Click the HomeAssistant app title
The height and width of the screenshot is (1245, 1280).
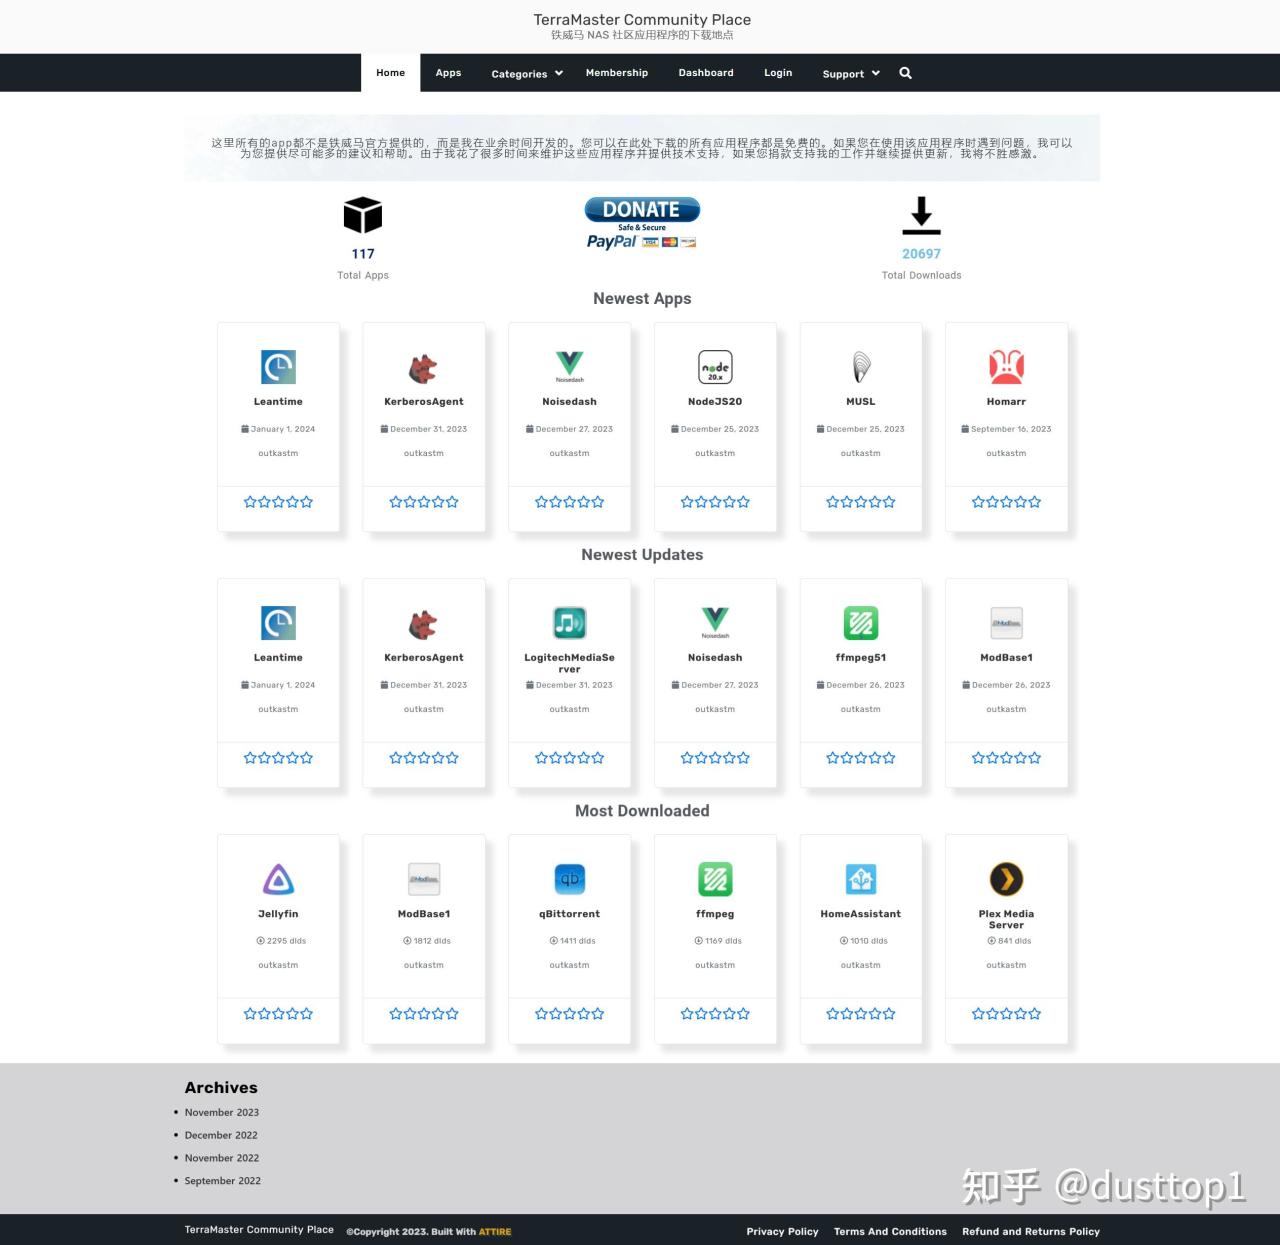point(861,914)
